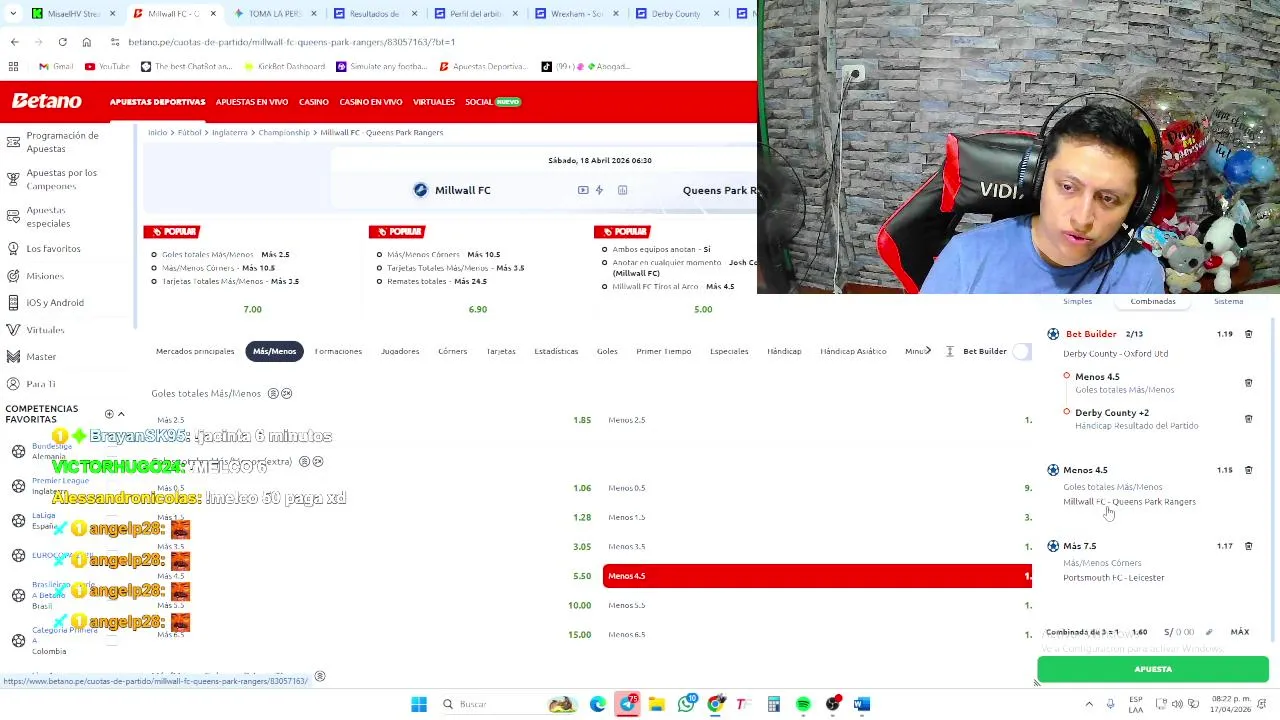Delete the Millwall Menos 4.5 bet

pyautogui.click(x=1248, y=470)
